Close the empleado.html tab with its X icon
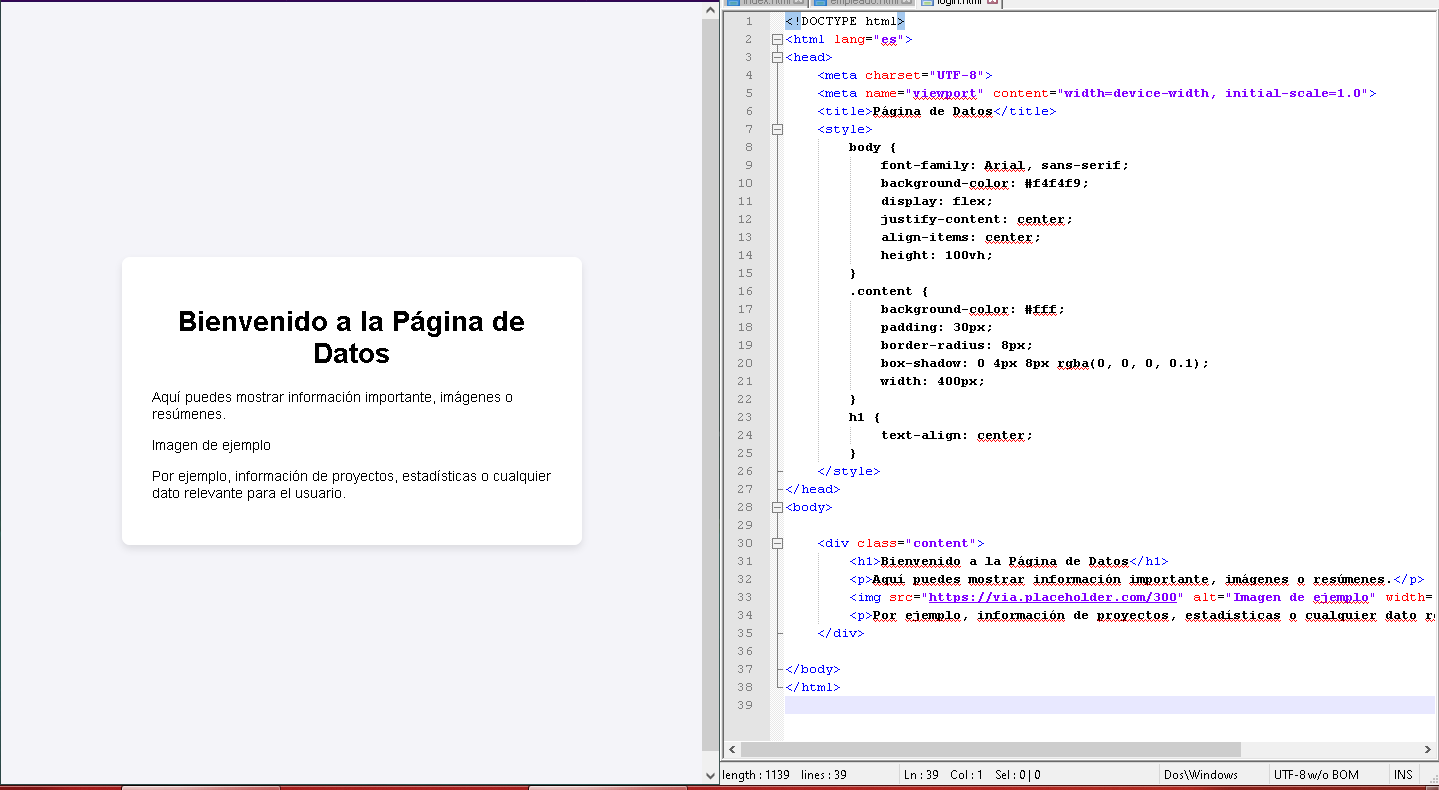Image resolution: width=1439 pixels, height=790 pixels. click(x=908, y=2)
